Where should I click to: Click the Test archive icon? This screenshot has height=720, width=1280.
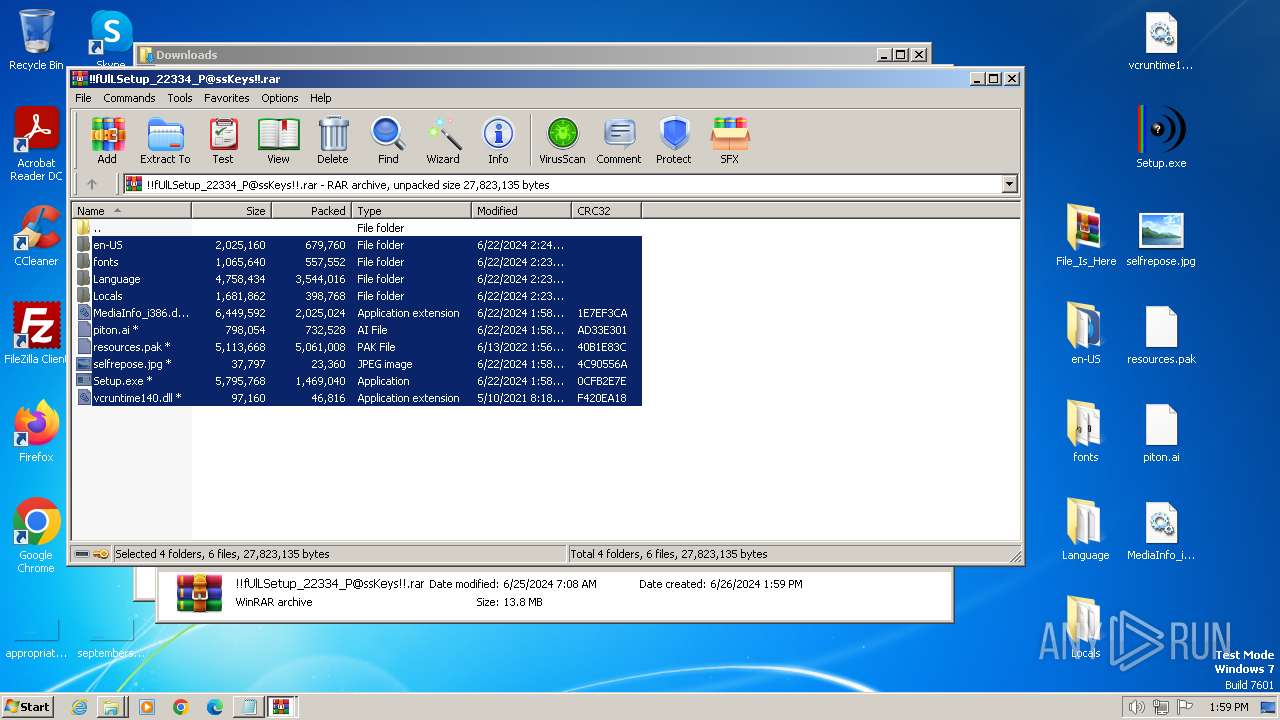point(223,140)
